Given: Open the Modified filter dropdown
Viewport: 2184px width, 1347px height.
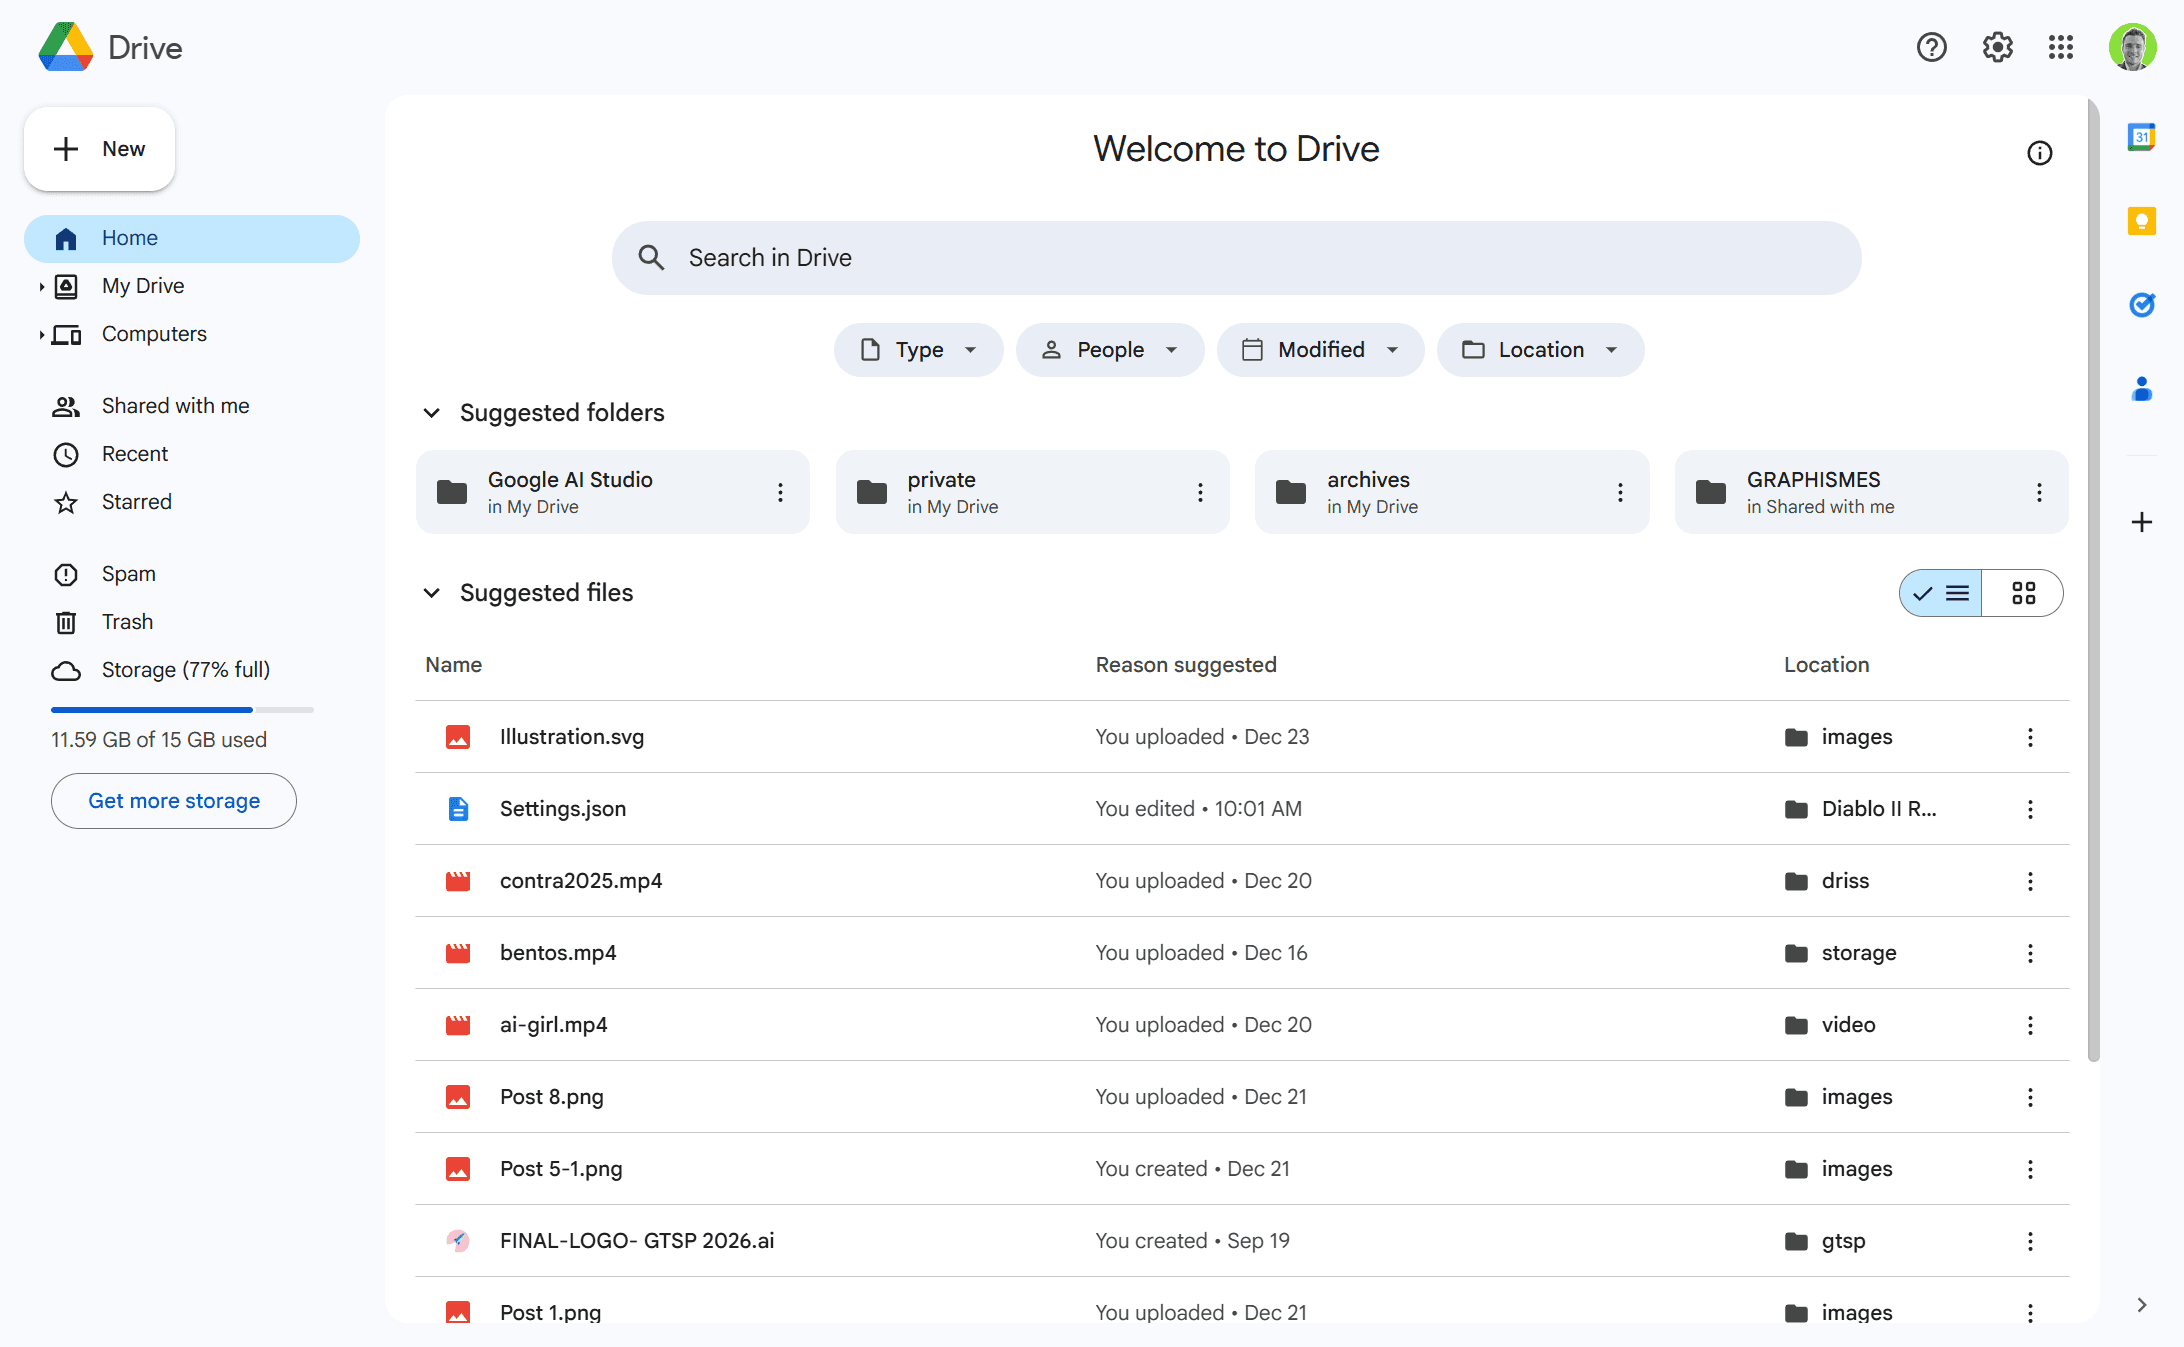Looking at the screenshot, I should 1320,350.
